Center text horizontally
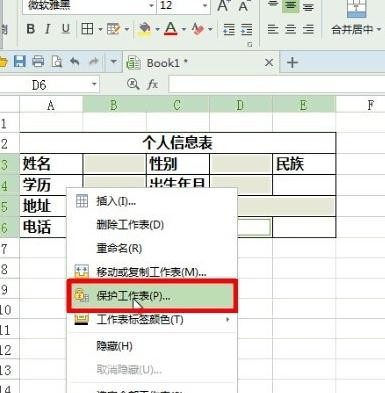Image resolution: width=385 pixels, height=393 pixels. (291, 30)
